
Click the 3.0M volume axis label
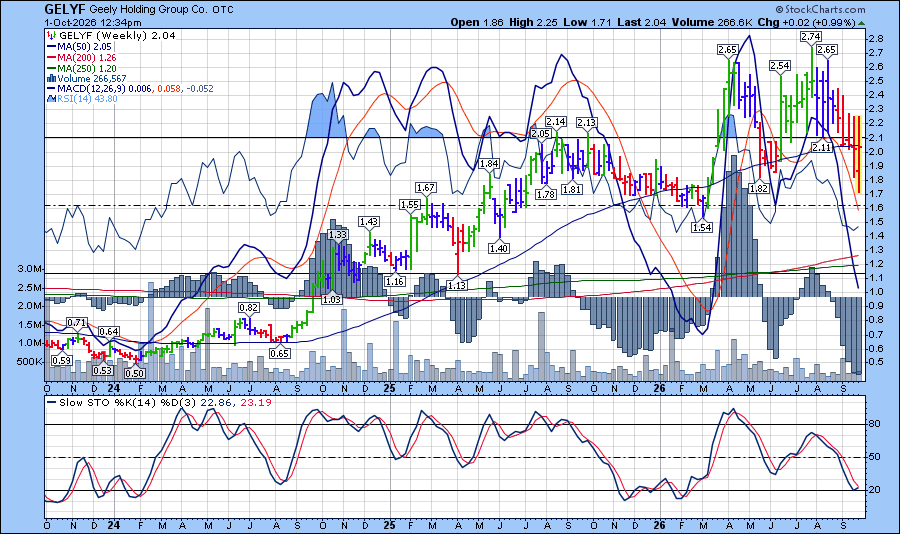[x=29, y=269]
